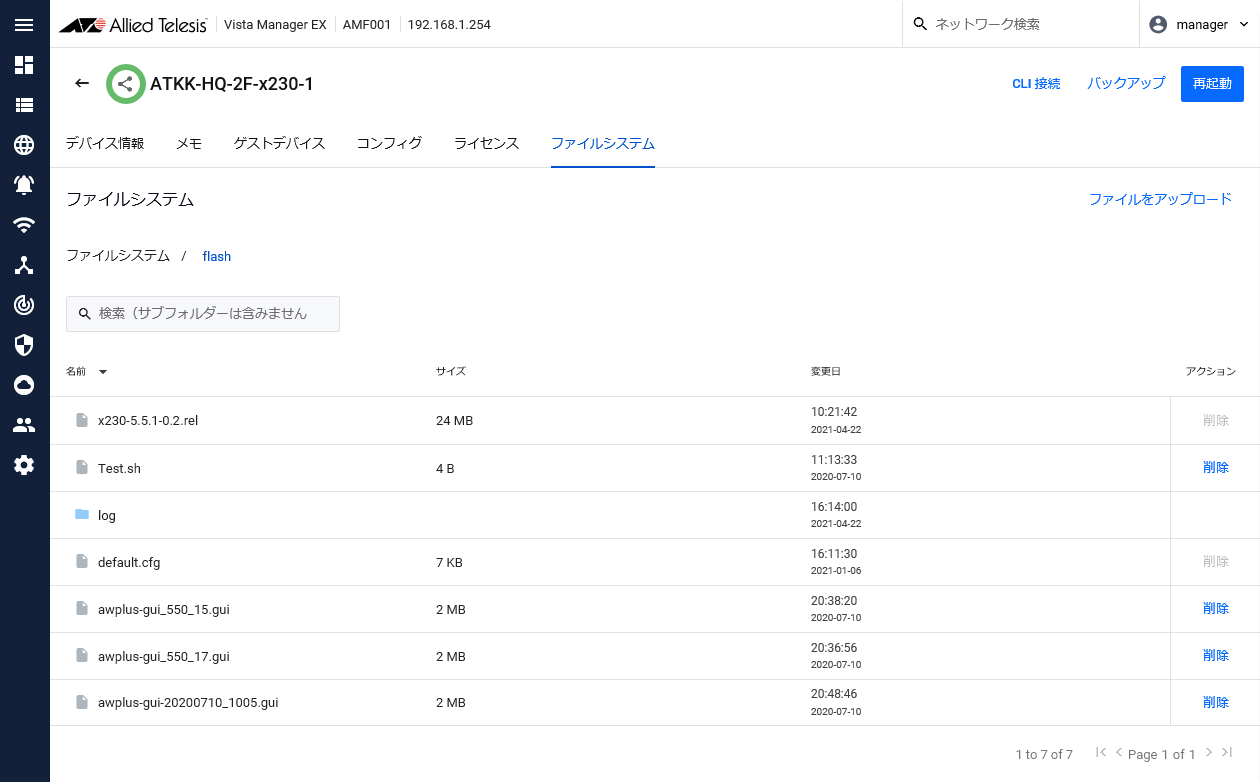Click the user management people icon
The width and height of the screenshot is (1260, 782).
click(x=24, y=425)
